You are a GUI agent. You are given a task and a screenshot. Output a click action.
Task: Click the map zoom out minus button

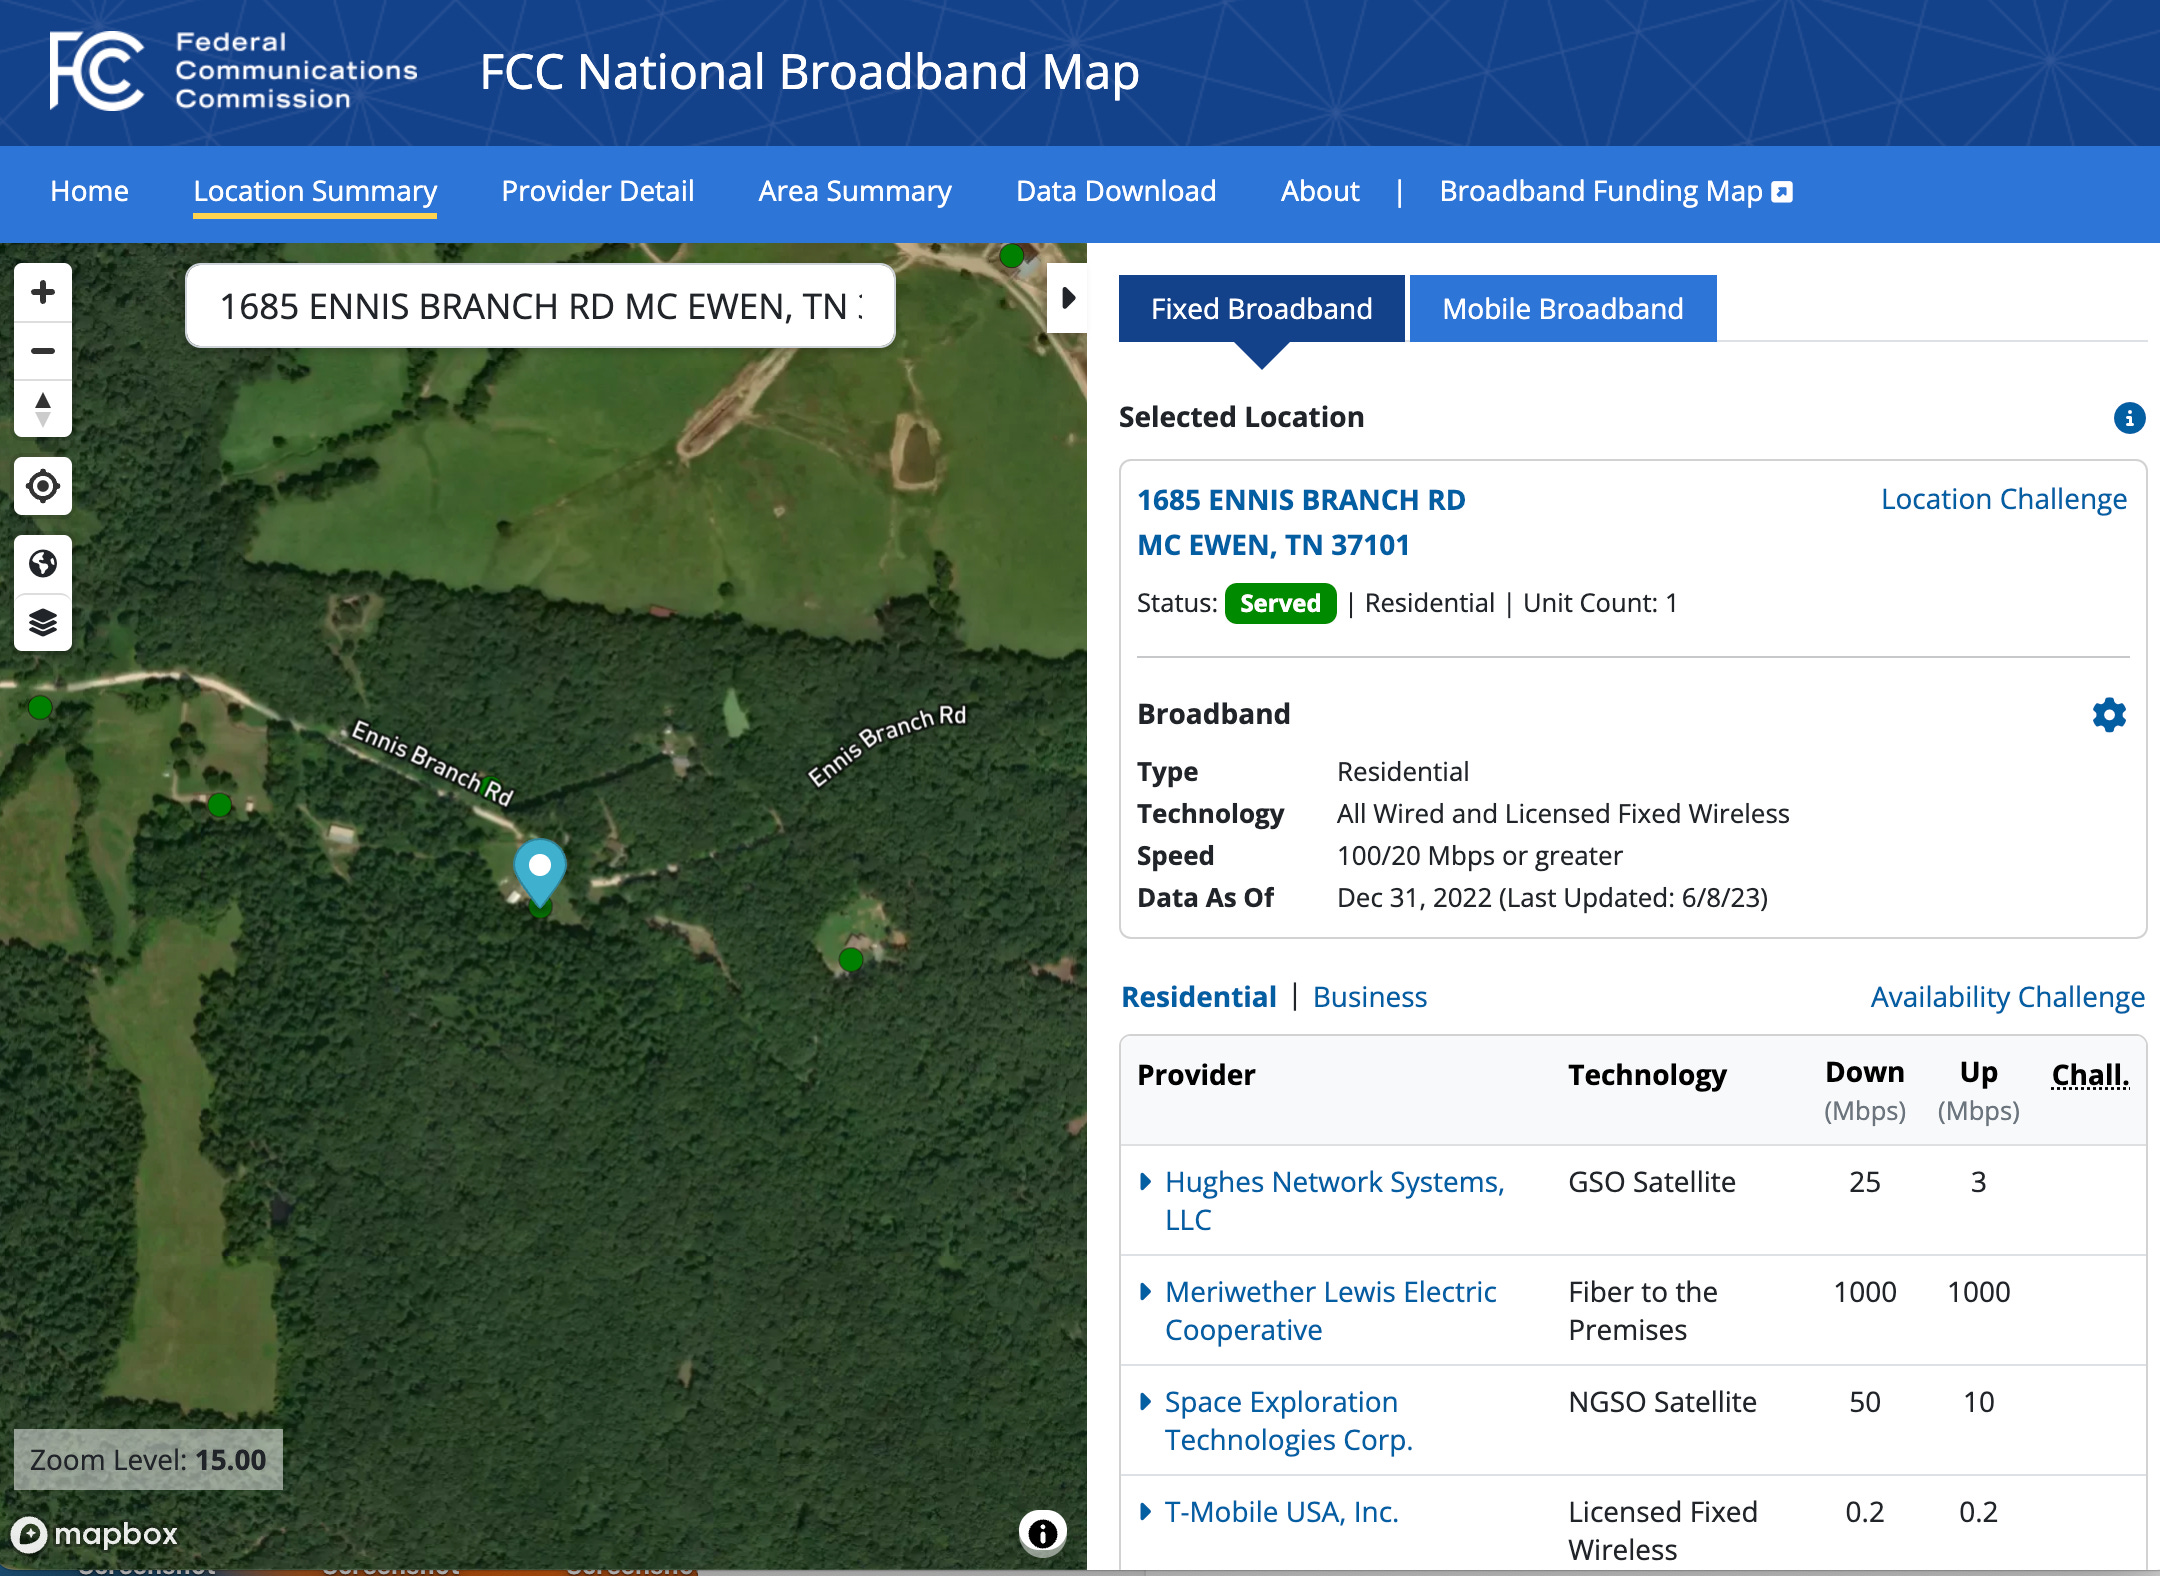pyautogui.click(x=43, y=351)
